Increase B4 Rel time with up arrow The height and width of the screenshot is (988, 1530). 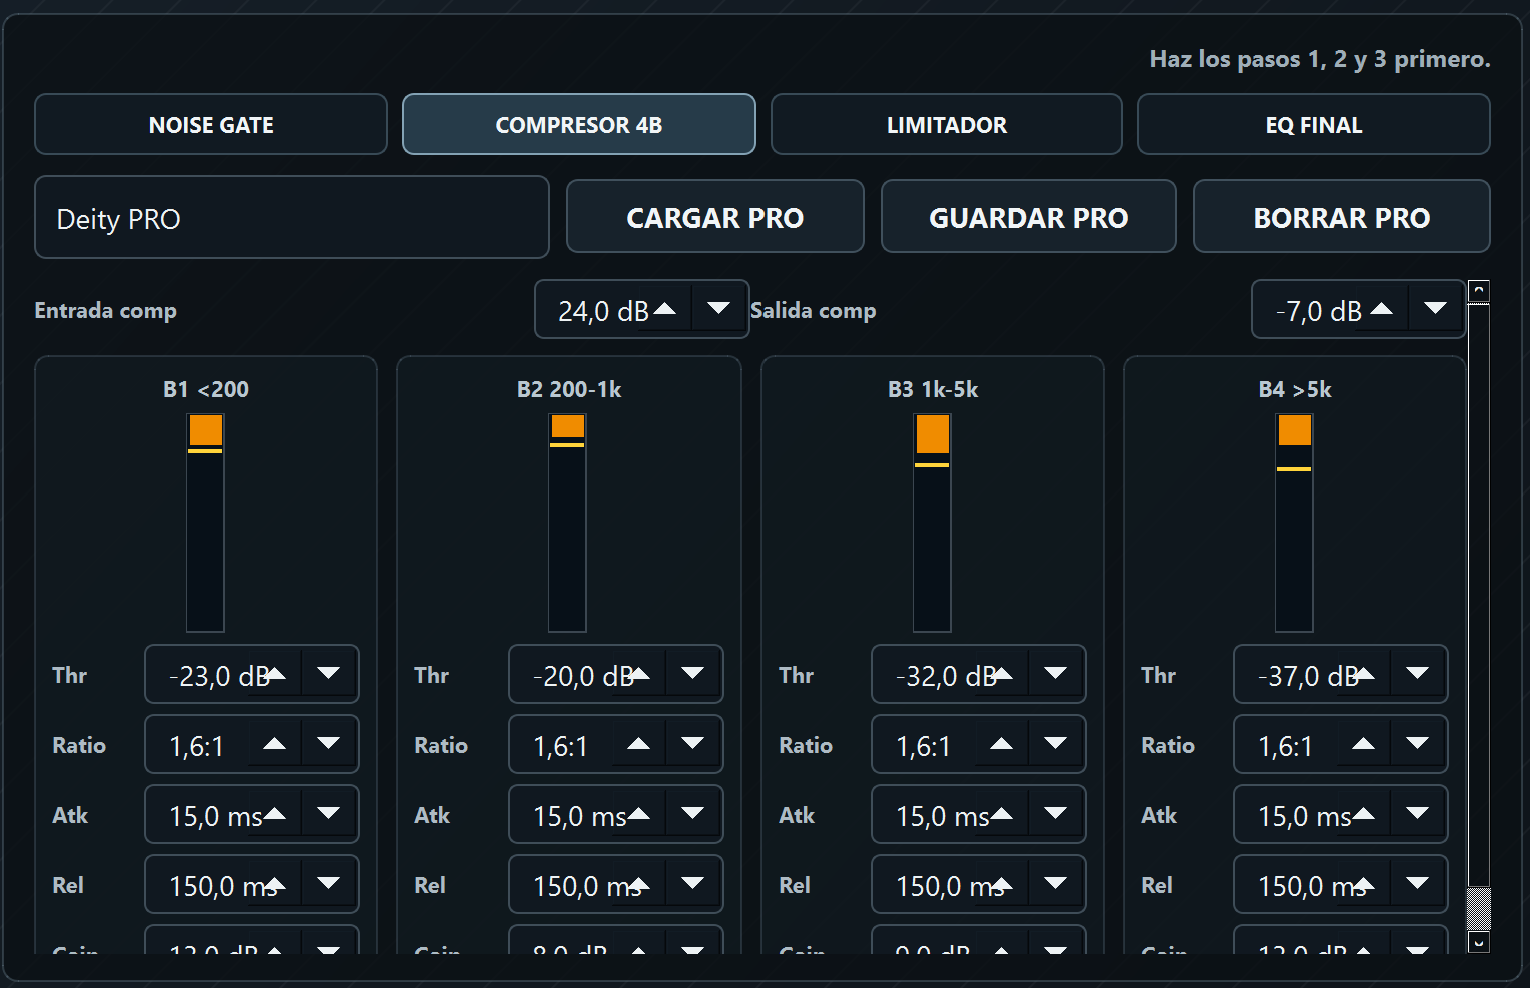[x=1364, y=884]
